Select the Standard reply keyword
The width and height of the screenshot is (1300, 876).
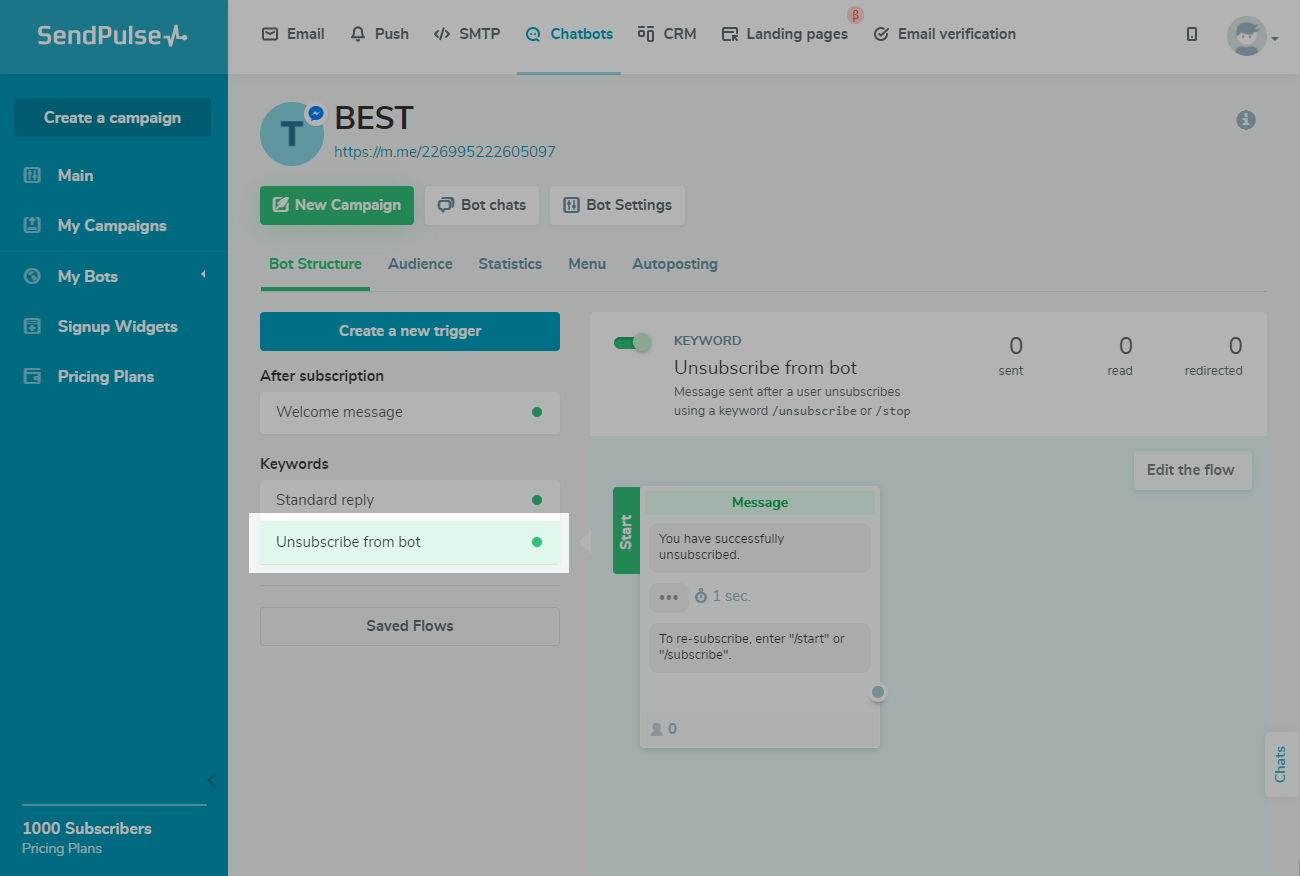(410, 500)
